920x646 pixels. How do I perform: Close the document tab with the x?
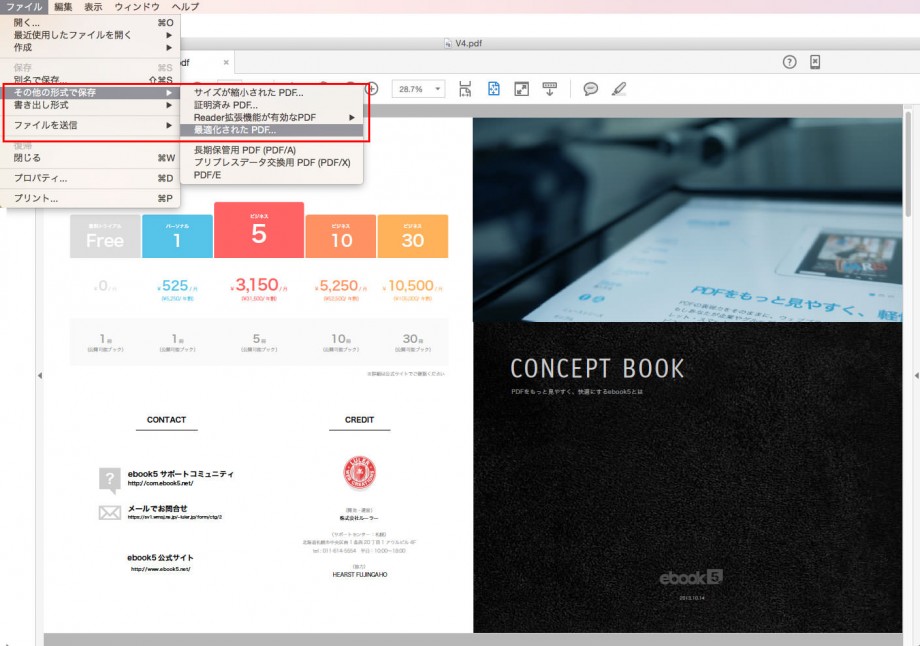(226, 62)
